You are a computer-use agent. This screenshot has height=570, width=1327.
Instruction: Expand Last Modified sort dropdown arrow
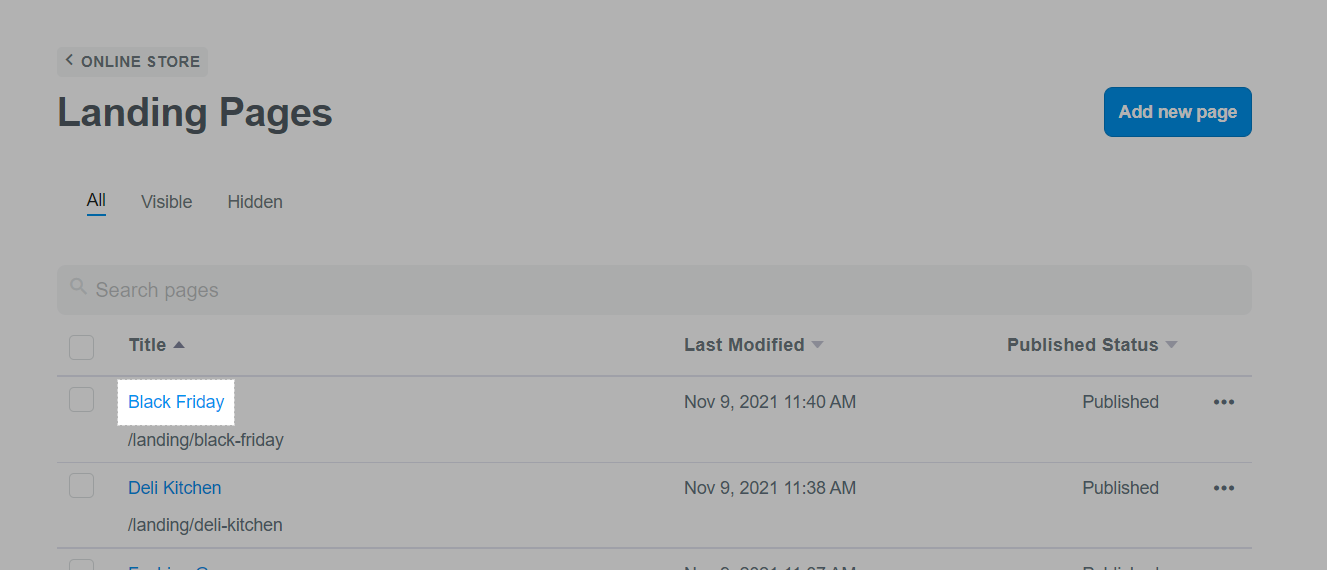(x=817, y=345)
